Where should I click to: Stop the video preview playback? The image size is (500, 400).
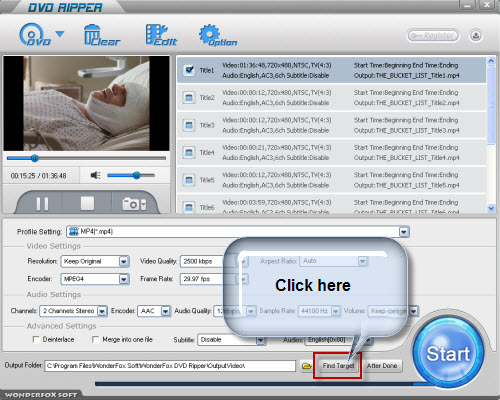point(87,203)
